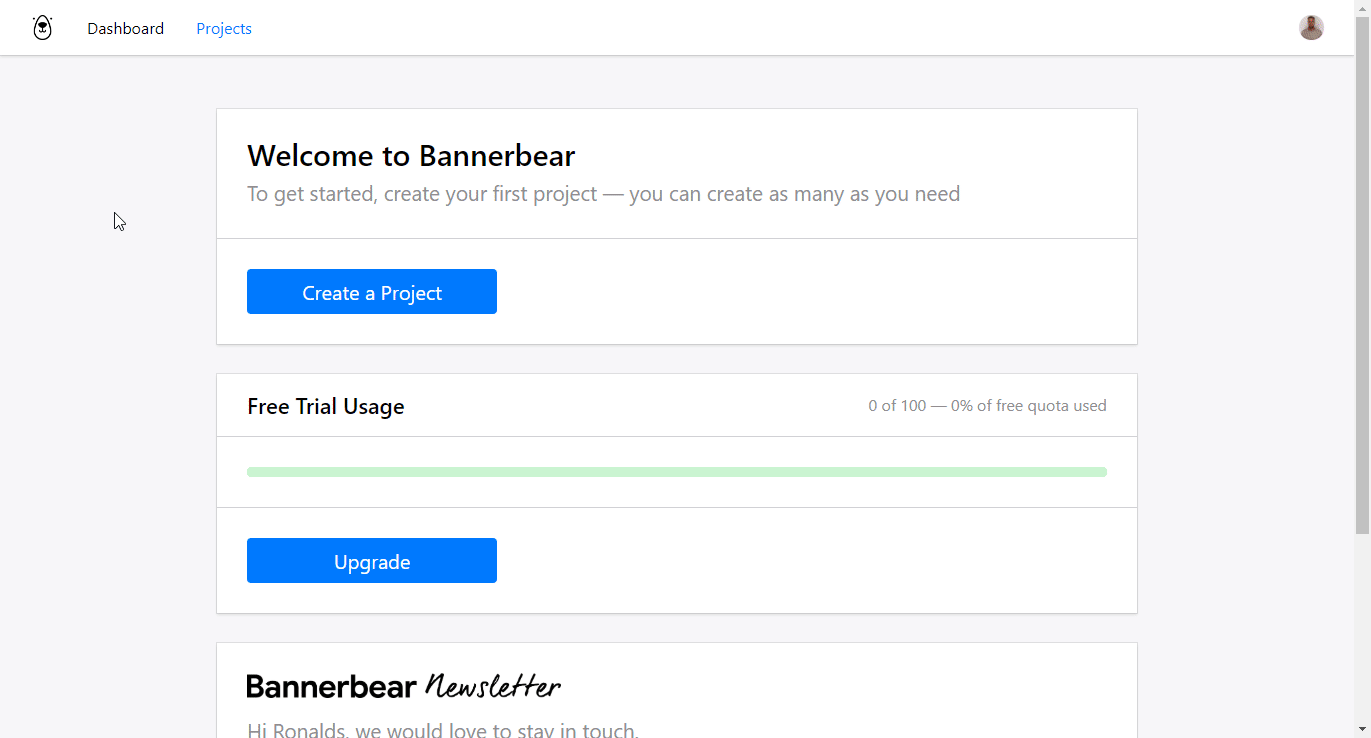
Task: Click the top navigation bar background
Action: point(700,27)
